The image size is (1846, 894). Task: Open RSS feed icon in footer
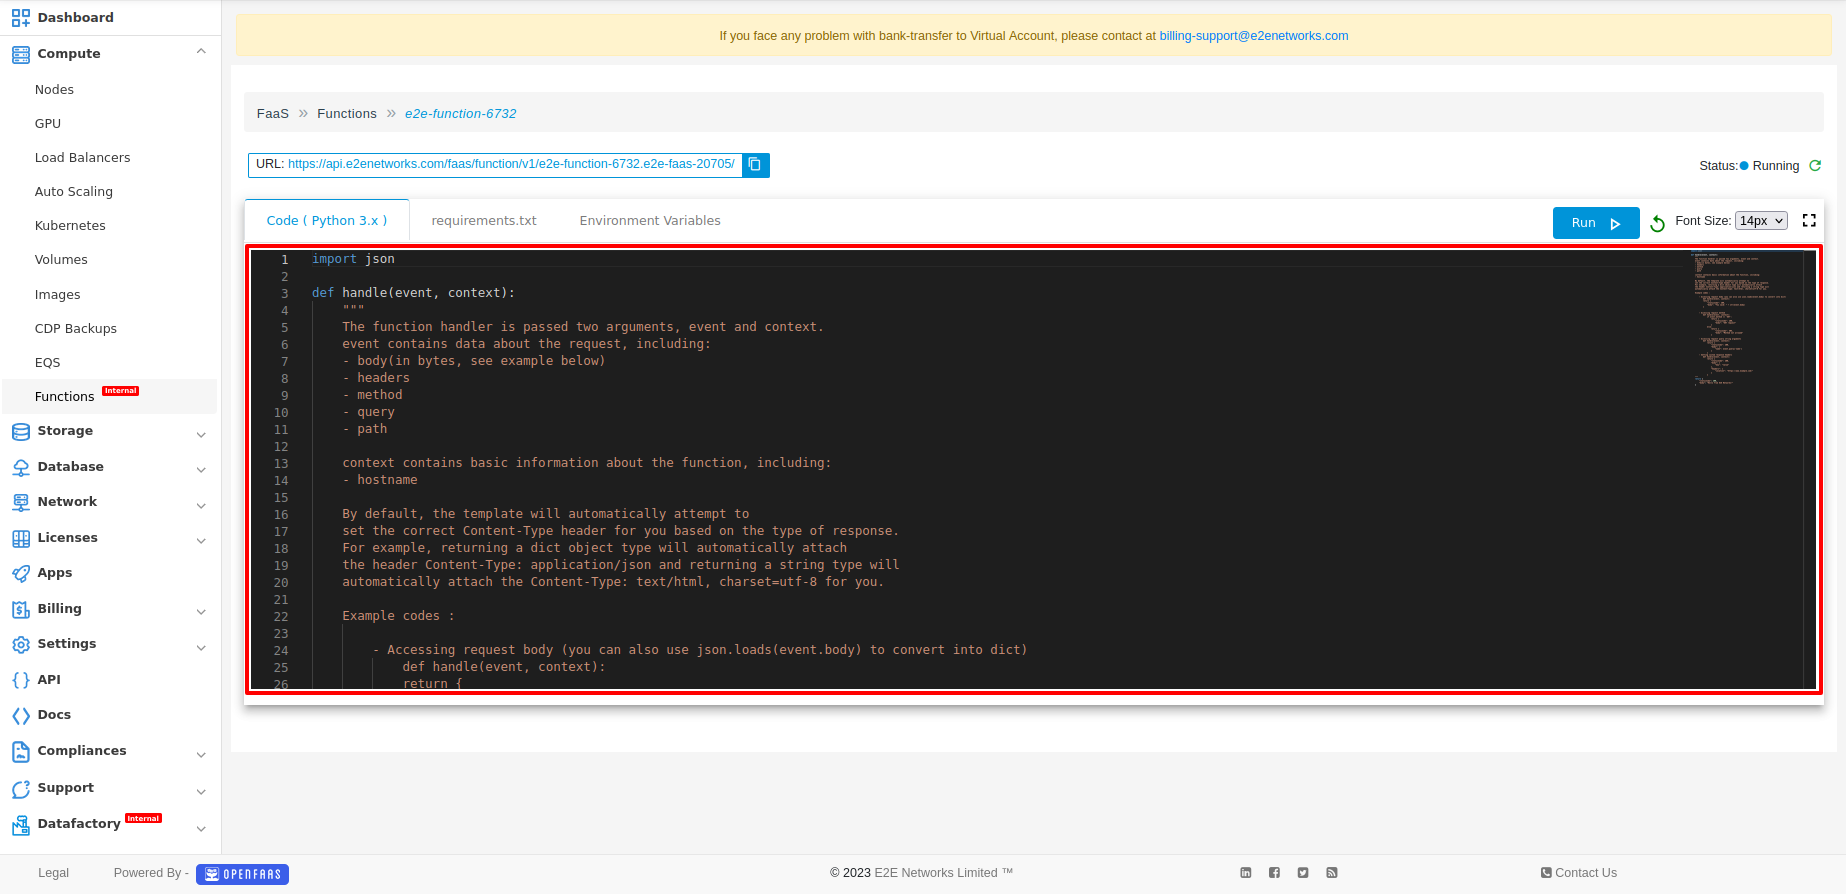[1332, 873]
